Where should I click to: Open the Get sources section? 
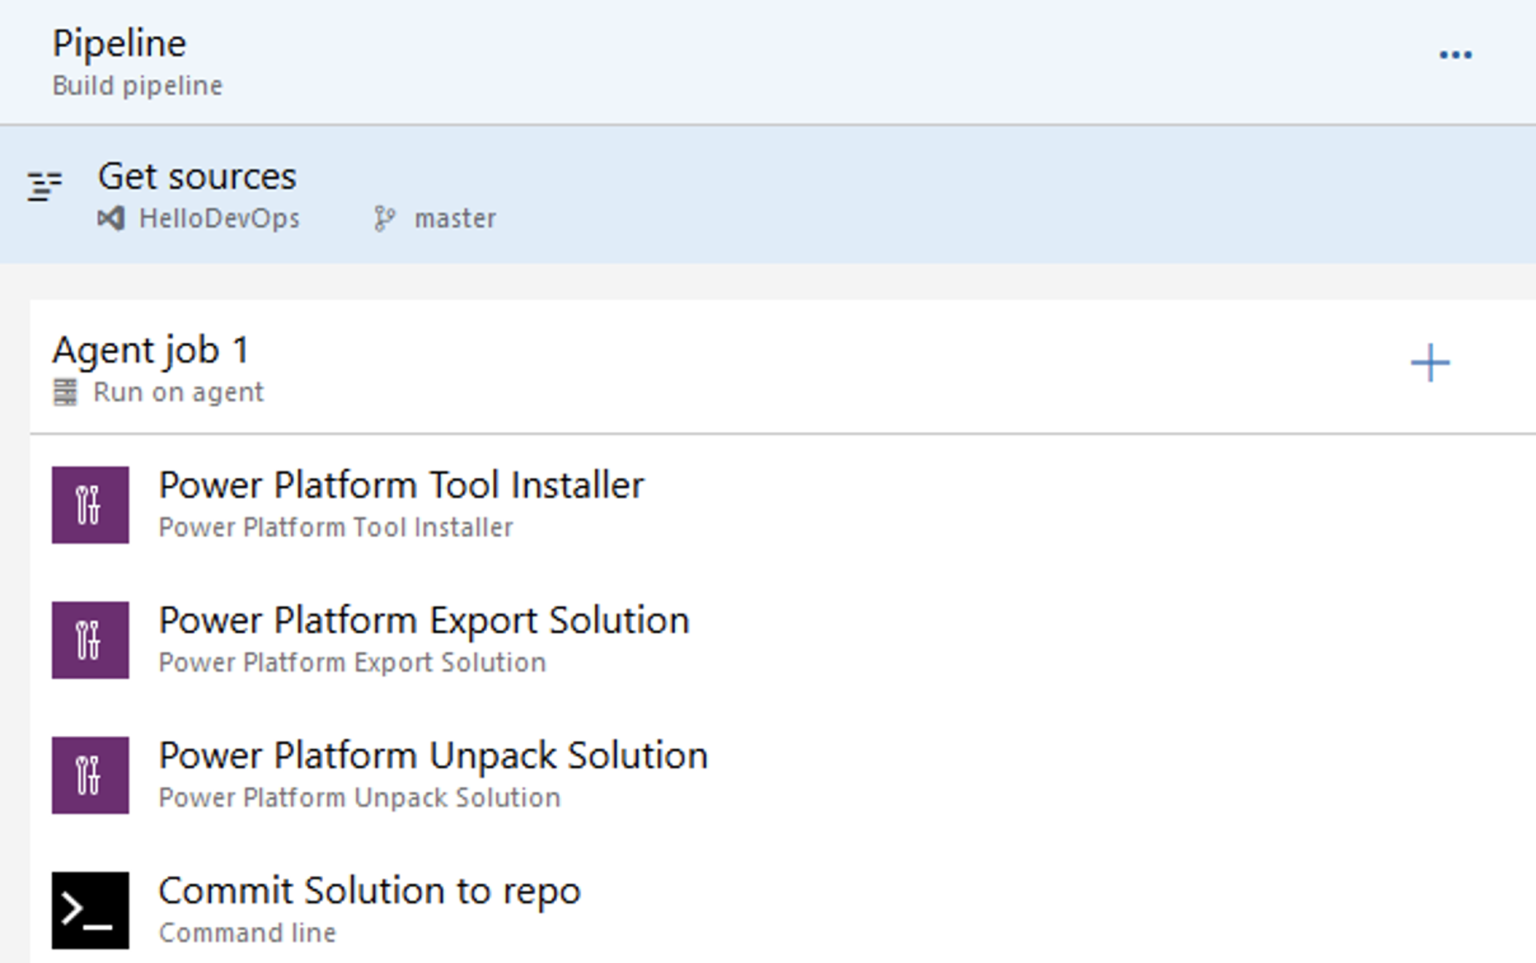[x=197, y=176]
